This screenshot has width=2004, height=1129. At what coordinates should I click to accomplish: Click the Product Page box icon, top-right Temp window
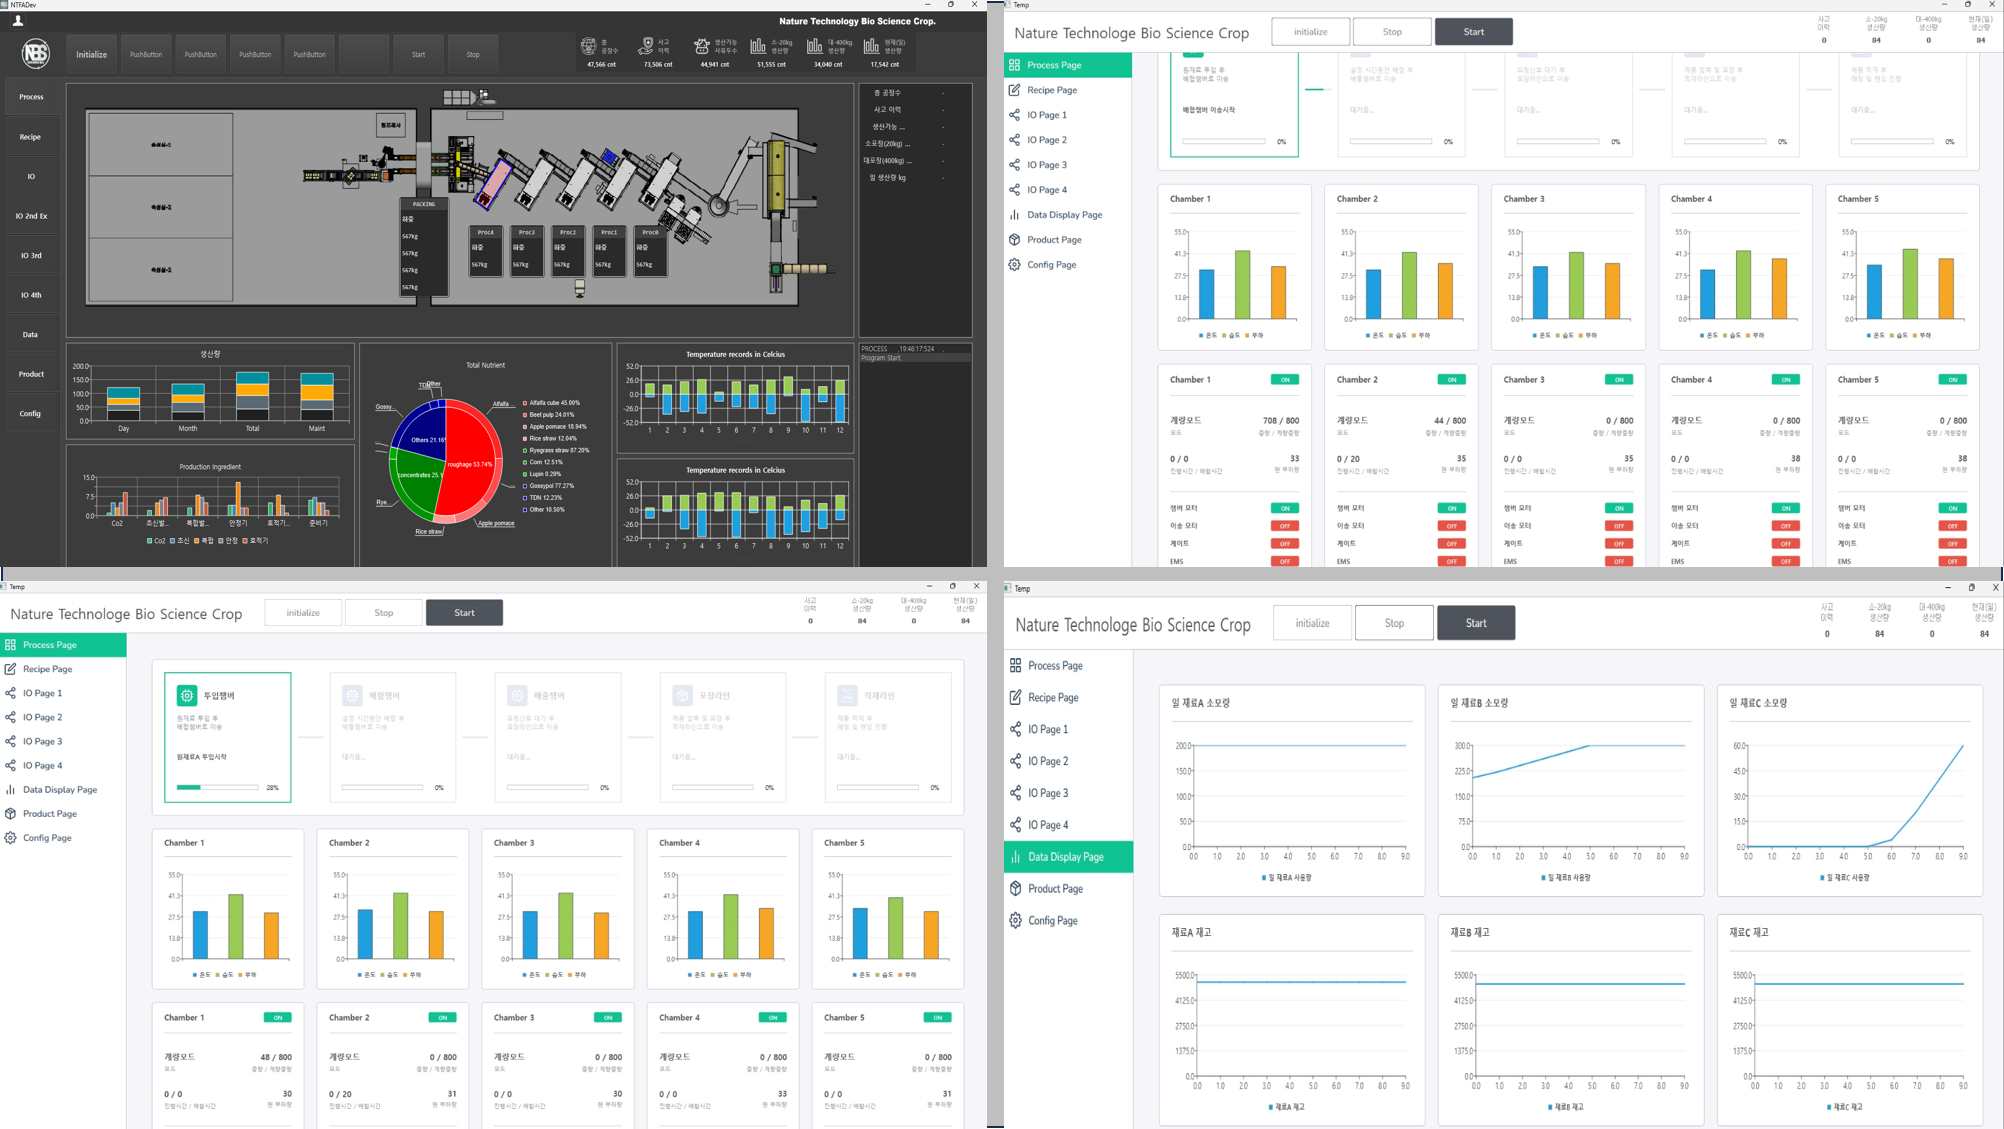[x=1015, y=240]
